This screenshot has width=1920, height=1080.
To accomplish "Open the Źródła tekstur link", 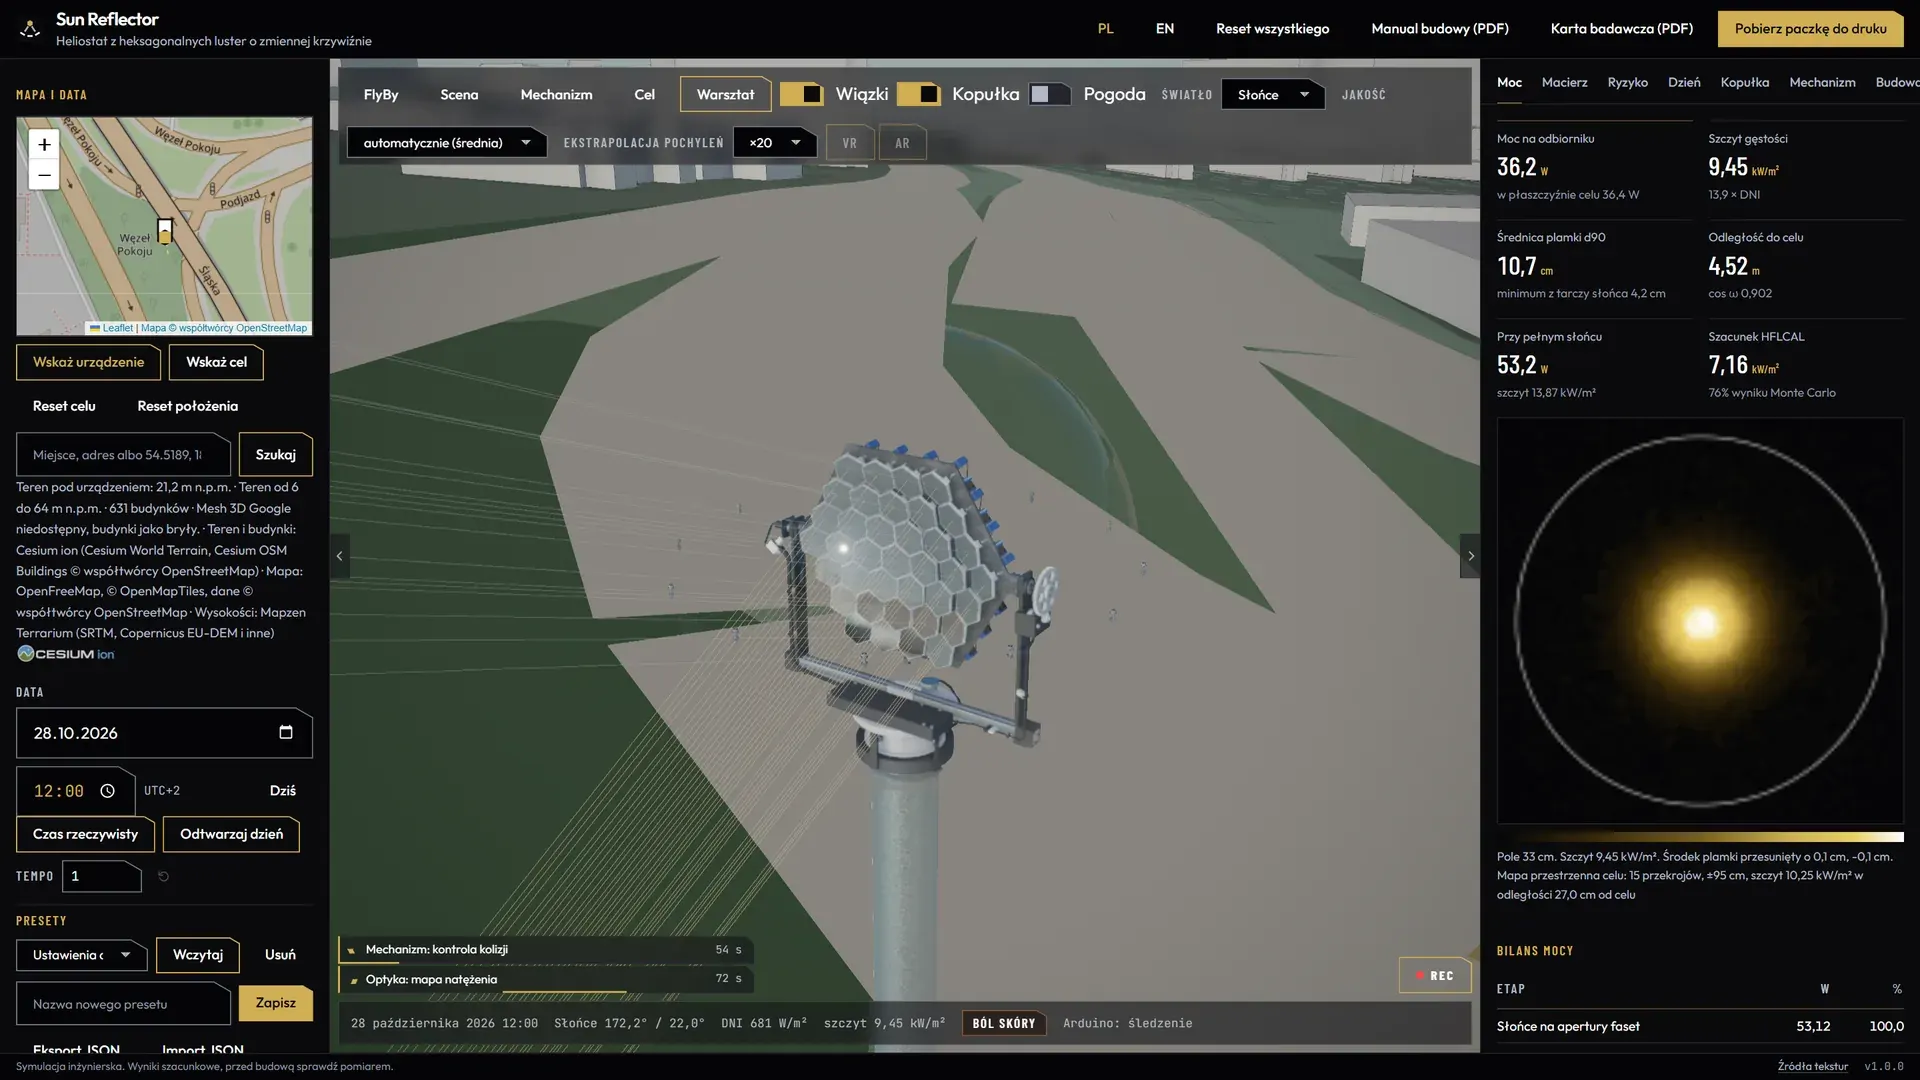I will coord(1812,1066).
